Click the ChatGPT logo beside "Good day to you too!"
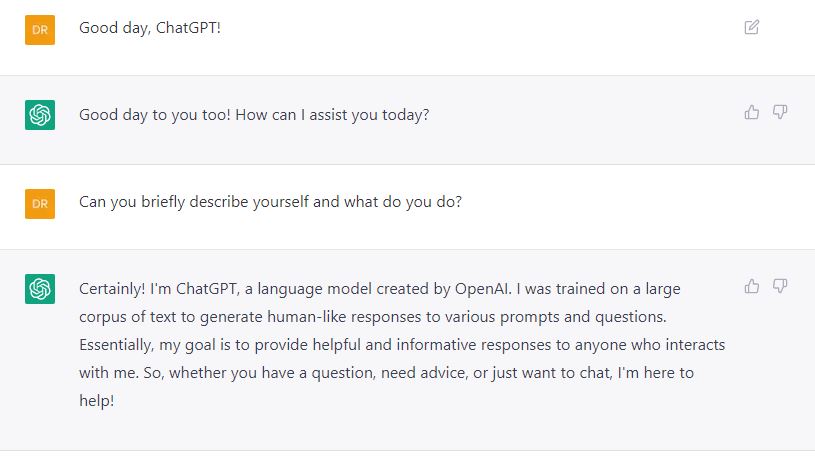 pyautogui.click(x=39, y=116)
